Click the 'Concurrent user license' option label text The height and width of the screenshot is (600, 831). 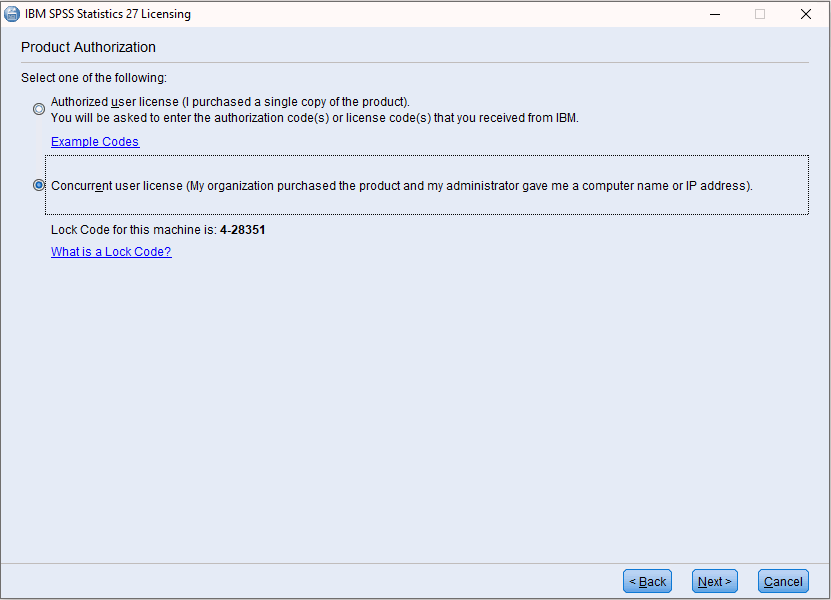[x=400, y=185]
